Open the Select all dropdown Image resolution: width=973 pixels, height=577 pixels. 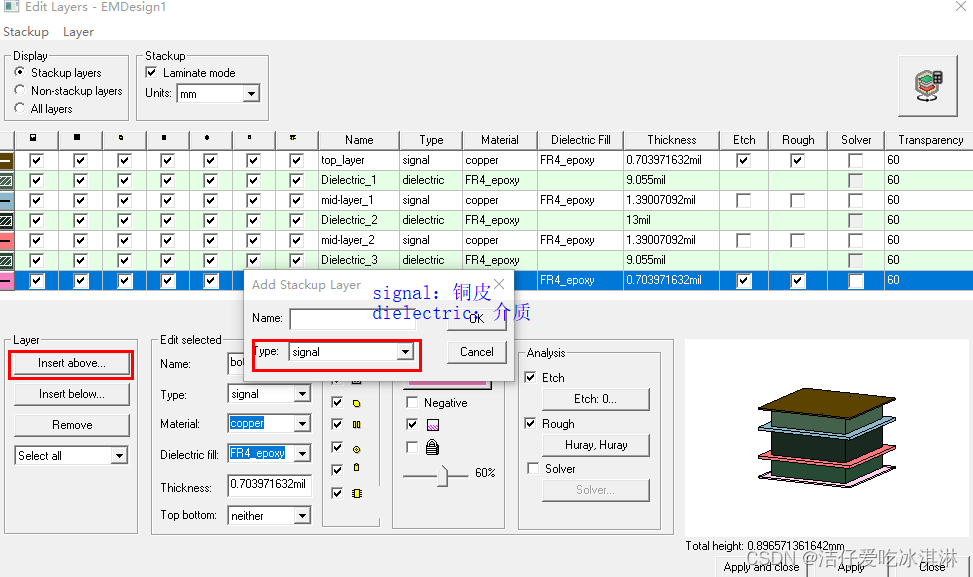click(119, 455)
